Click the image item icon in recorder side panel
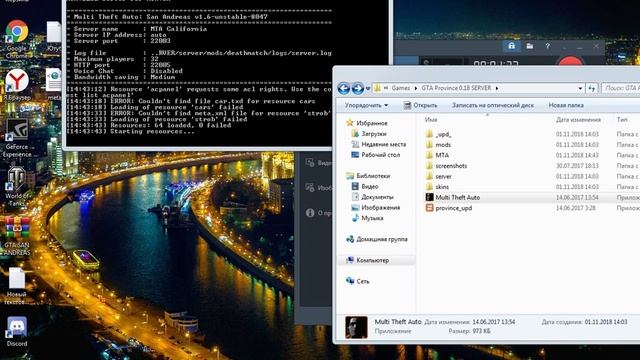640x360 pixels. click(310, 188)
